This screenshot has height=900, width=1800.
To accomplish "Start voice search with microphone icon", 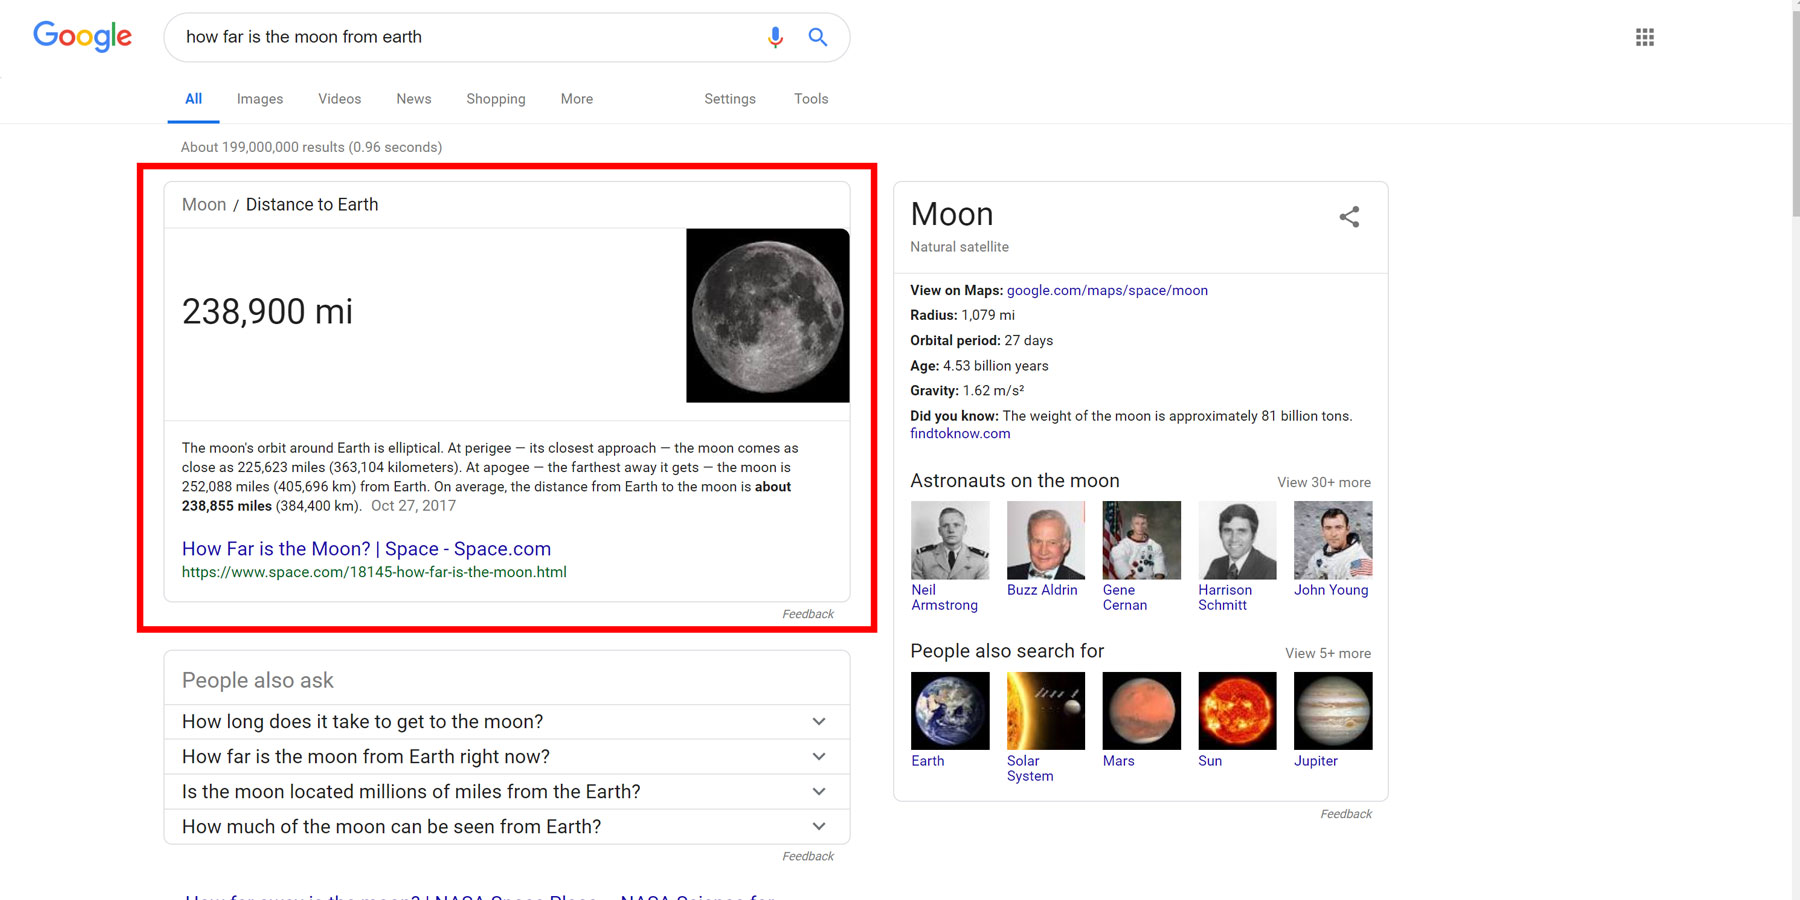I will [775, 37].
